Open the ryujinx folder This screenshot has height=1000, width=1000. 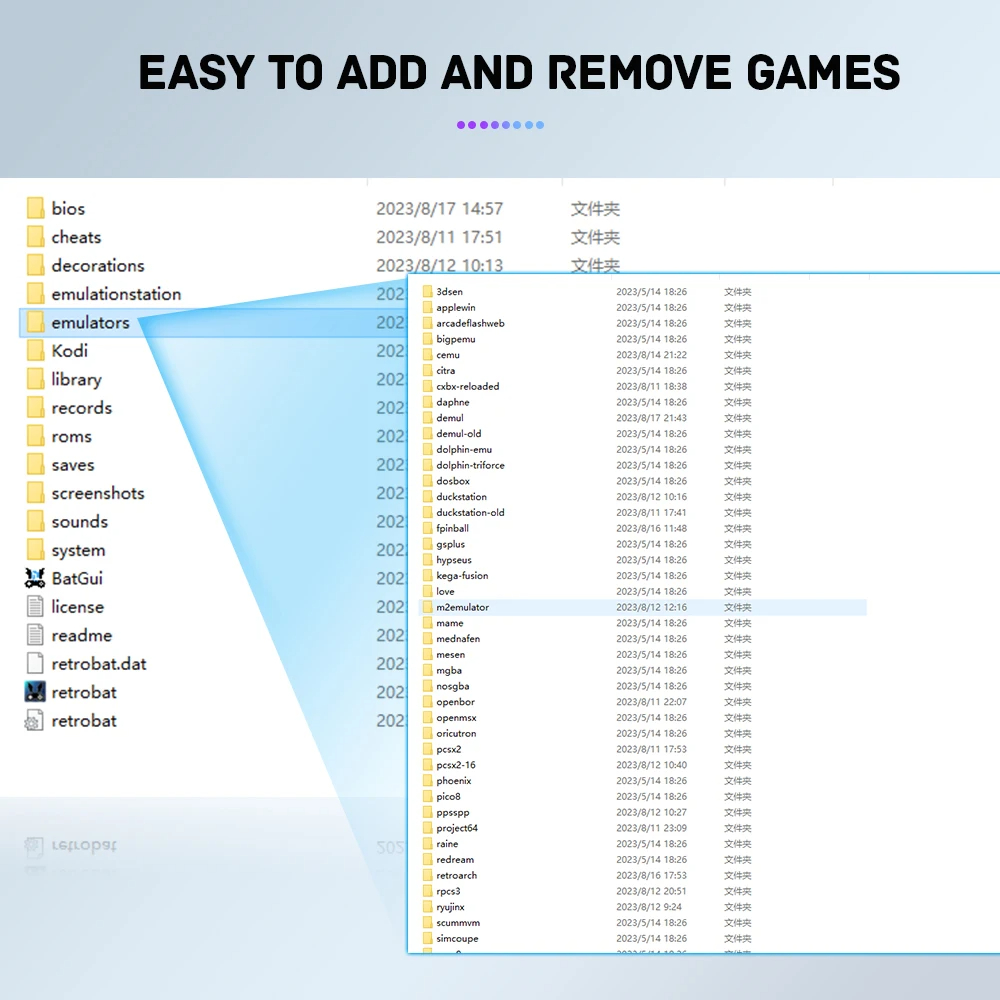[451, 907]
